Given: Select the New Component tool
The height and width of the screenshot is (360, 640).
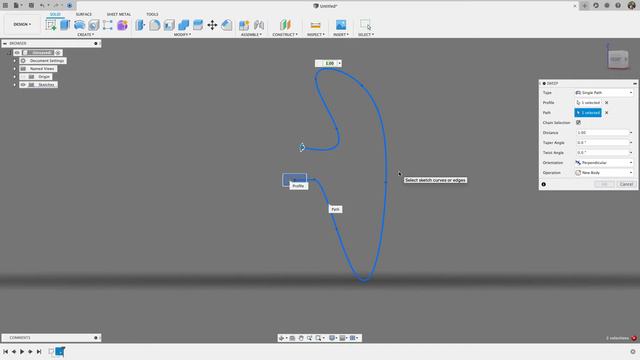Looking at the screenshot, I should click(244, 25).
